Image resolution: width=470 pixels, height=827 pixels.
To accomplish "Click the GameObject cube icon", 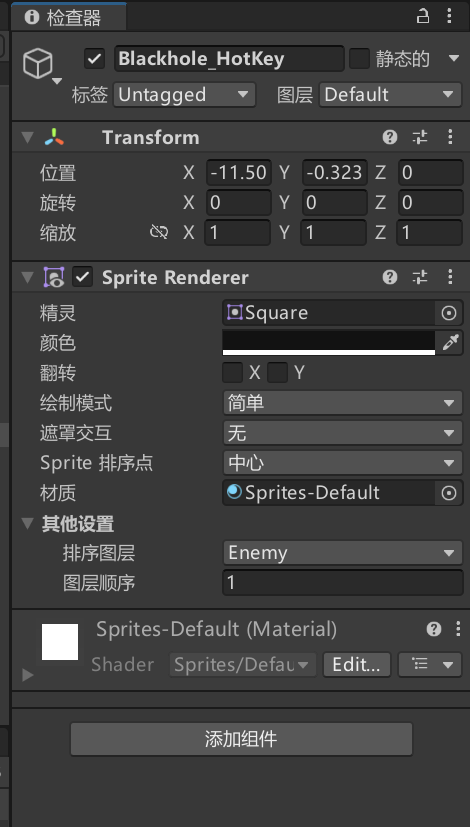I will pyautogui.click(x=38, y=64).
